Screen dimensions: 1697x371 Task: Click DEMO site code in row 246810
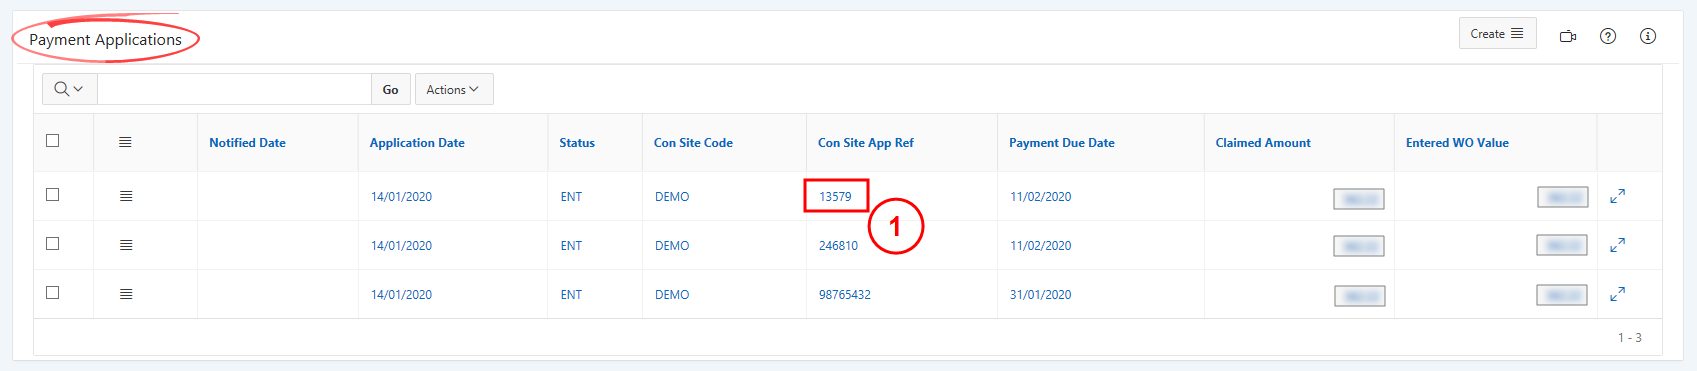tap(672, 246)
